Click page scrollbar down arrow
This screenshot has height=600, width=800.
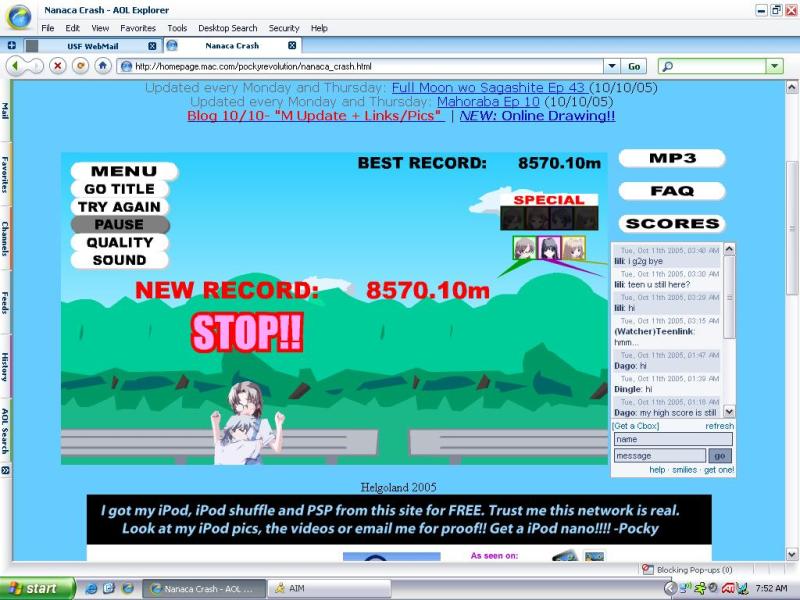[792, 554]
